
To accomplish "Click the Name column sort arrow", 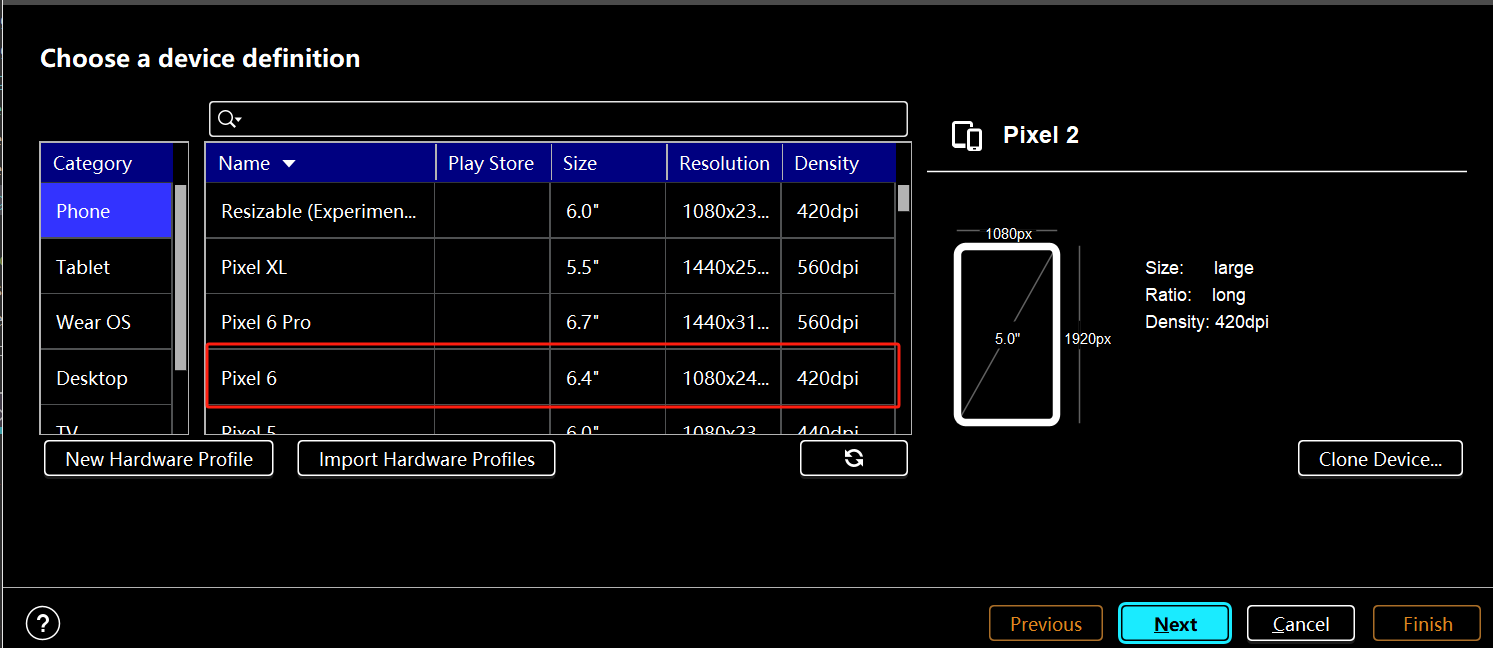I will pyautogui.click(x=289, y=164).
